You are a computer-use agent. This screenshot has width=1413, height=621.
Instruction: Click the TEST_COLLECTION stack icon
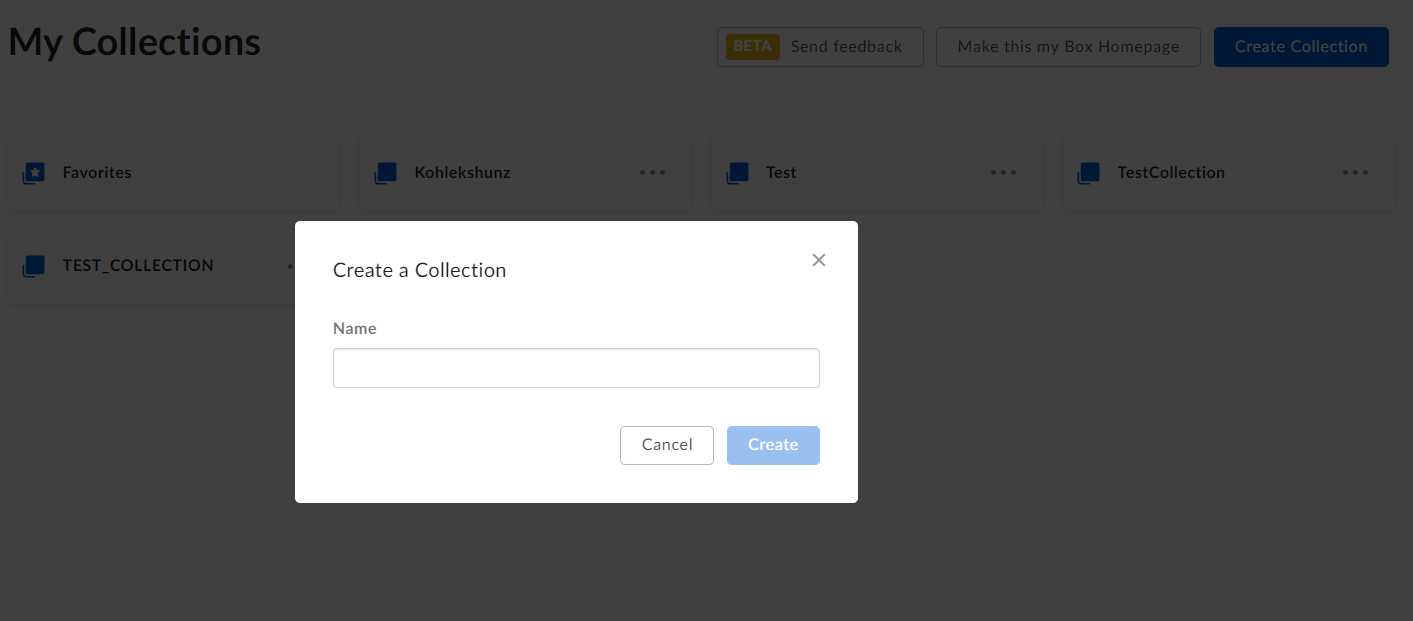pos(34,265)
